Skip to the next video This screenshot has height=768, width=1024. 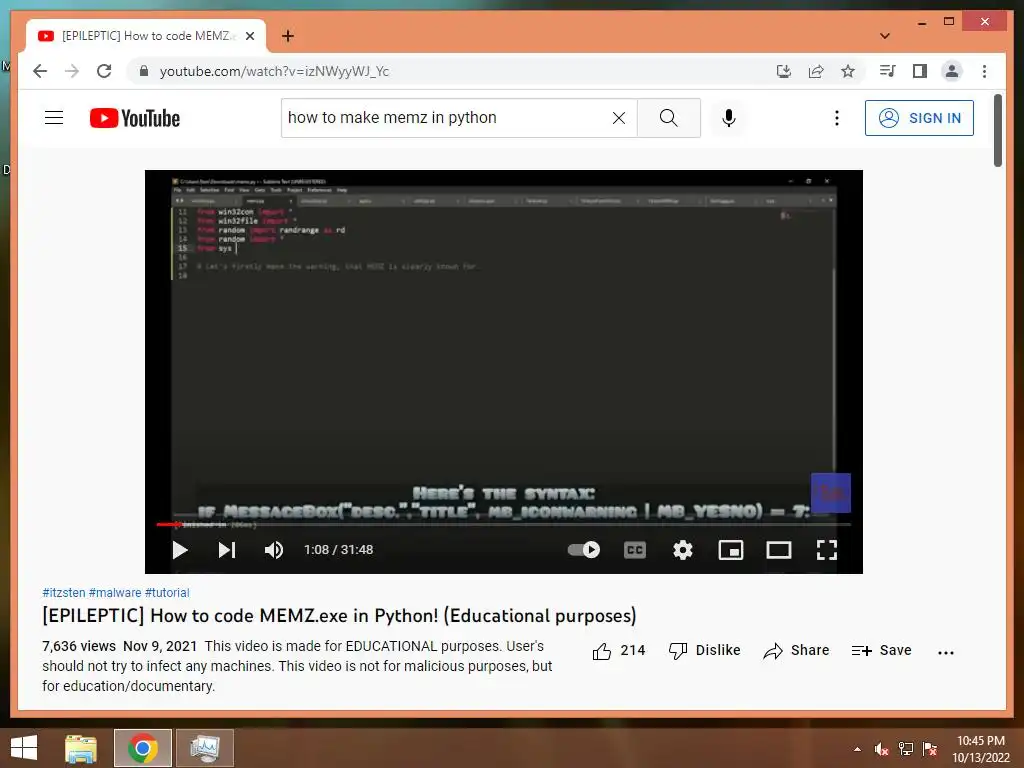pyautogui.click(x=227, y=550)
